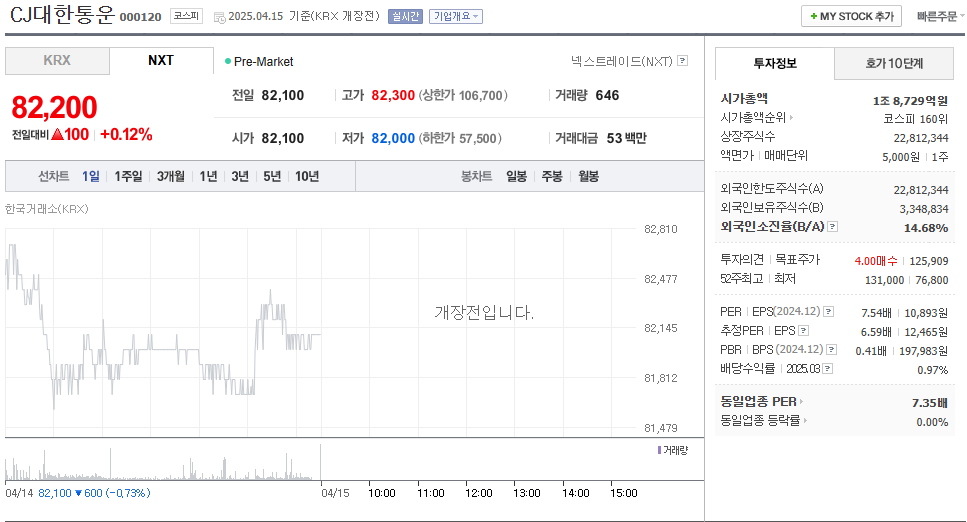967x522 pixels.
Task: Click the help icon beside 배당수익률 2025.03
Action: click(x=828, y=368)
